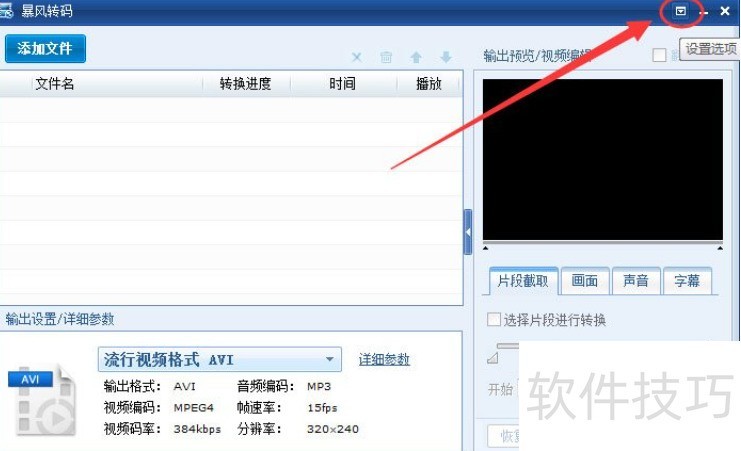Click the AVI file format icon

pyautogui.click(x=42, y=400)
